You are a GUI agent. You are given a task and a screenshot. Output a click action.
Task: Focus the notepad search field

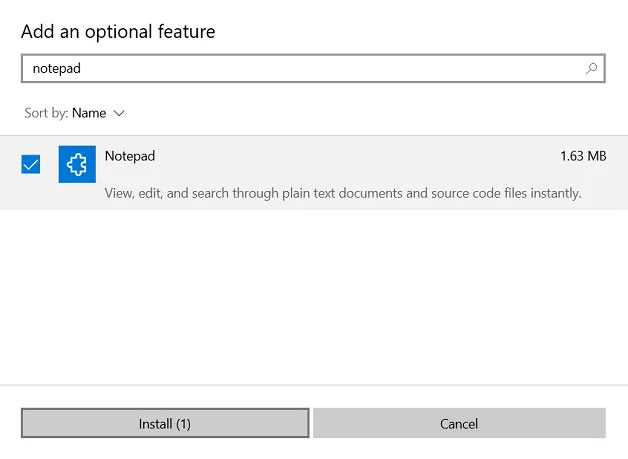pos(313,68)
